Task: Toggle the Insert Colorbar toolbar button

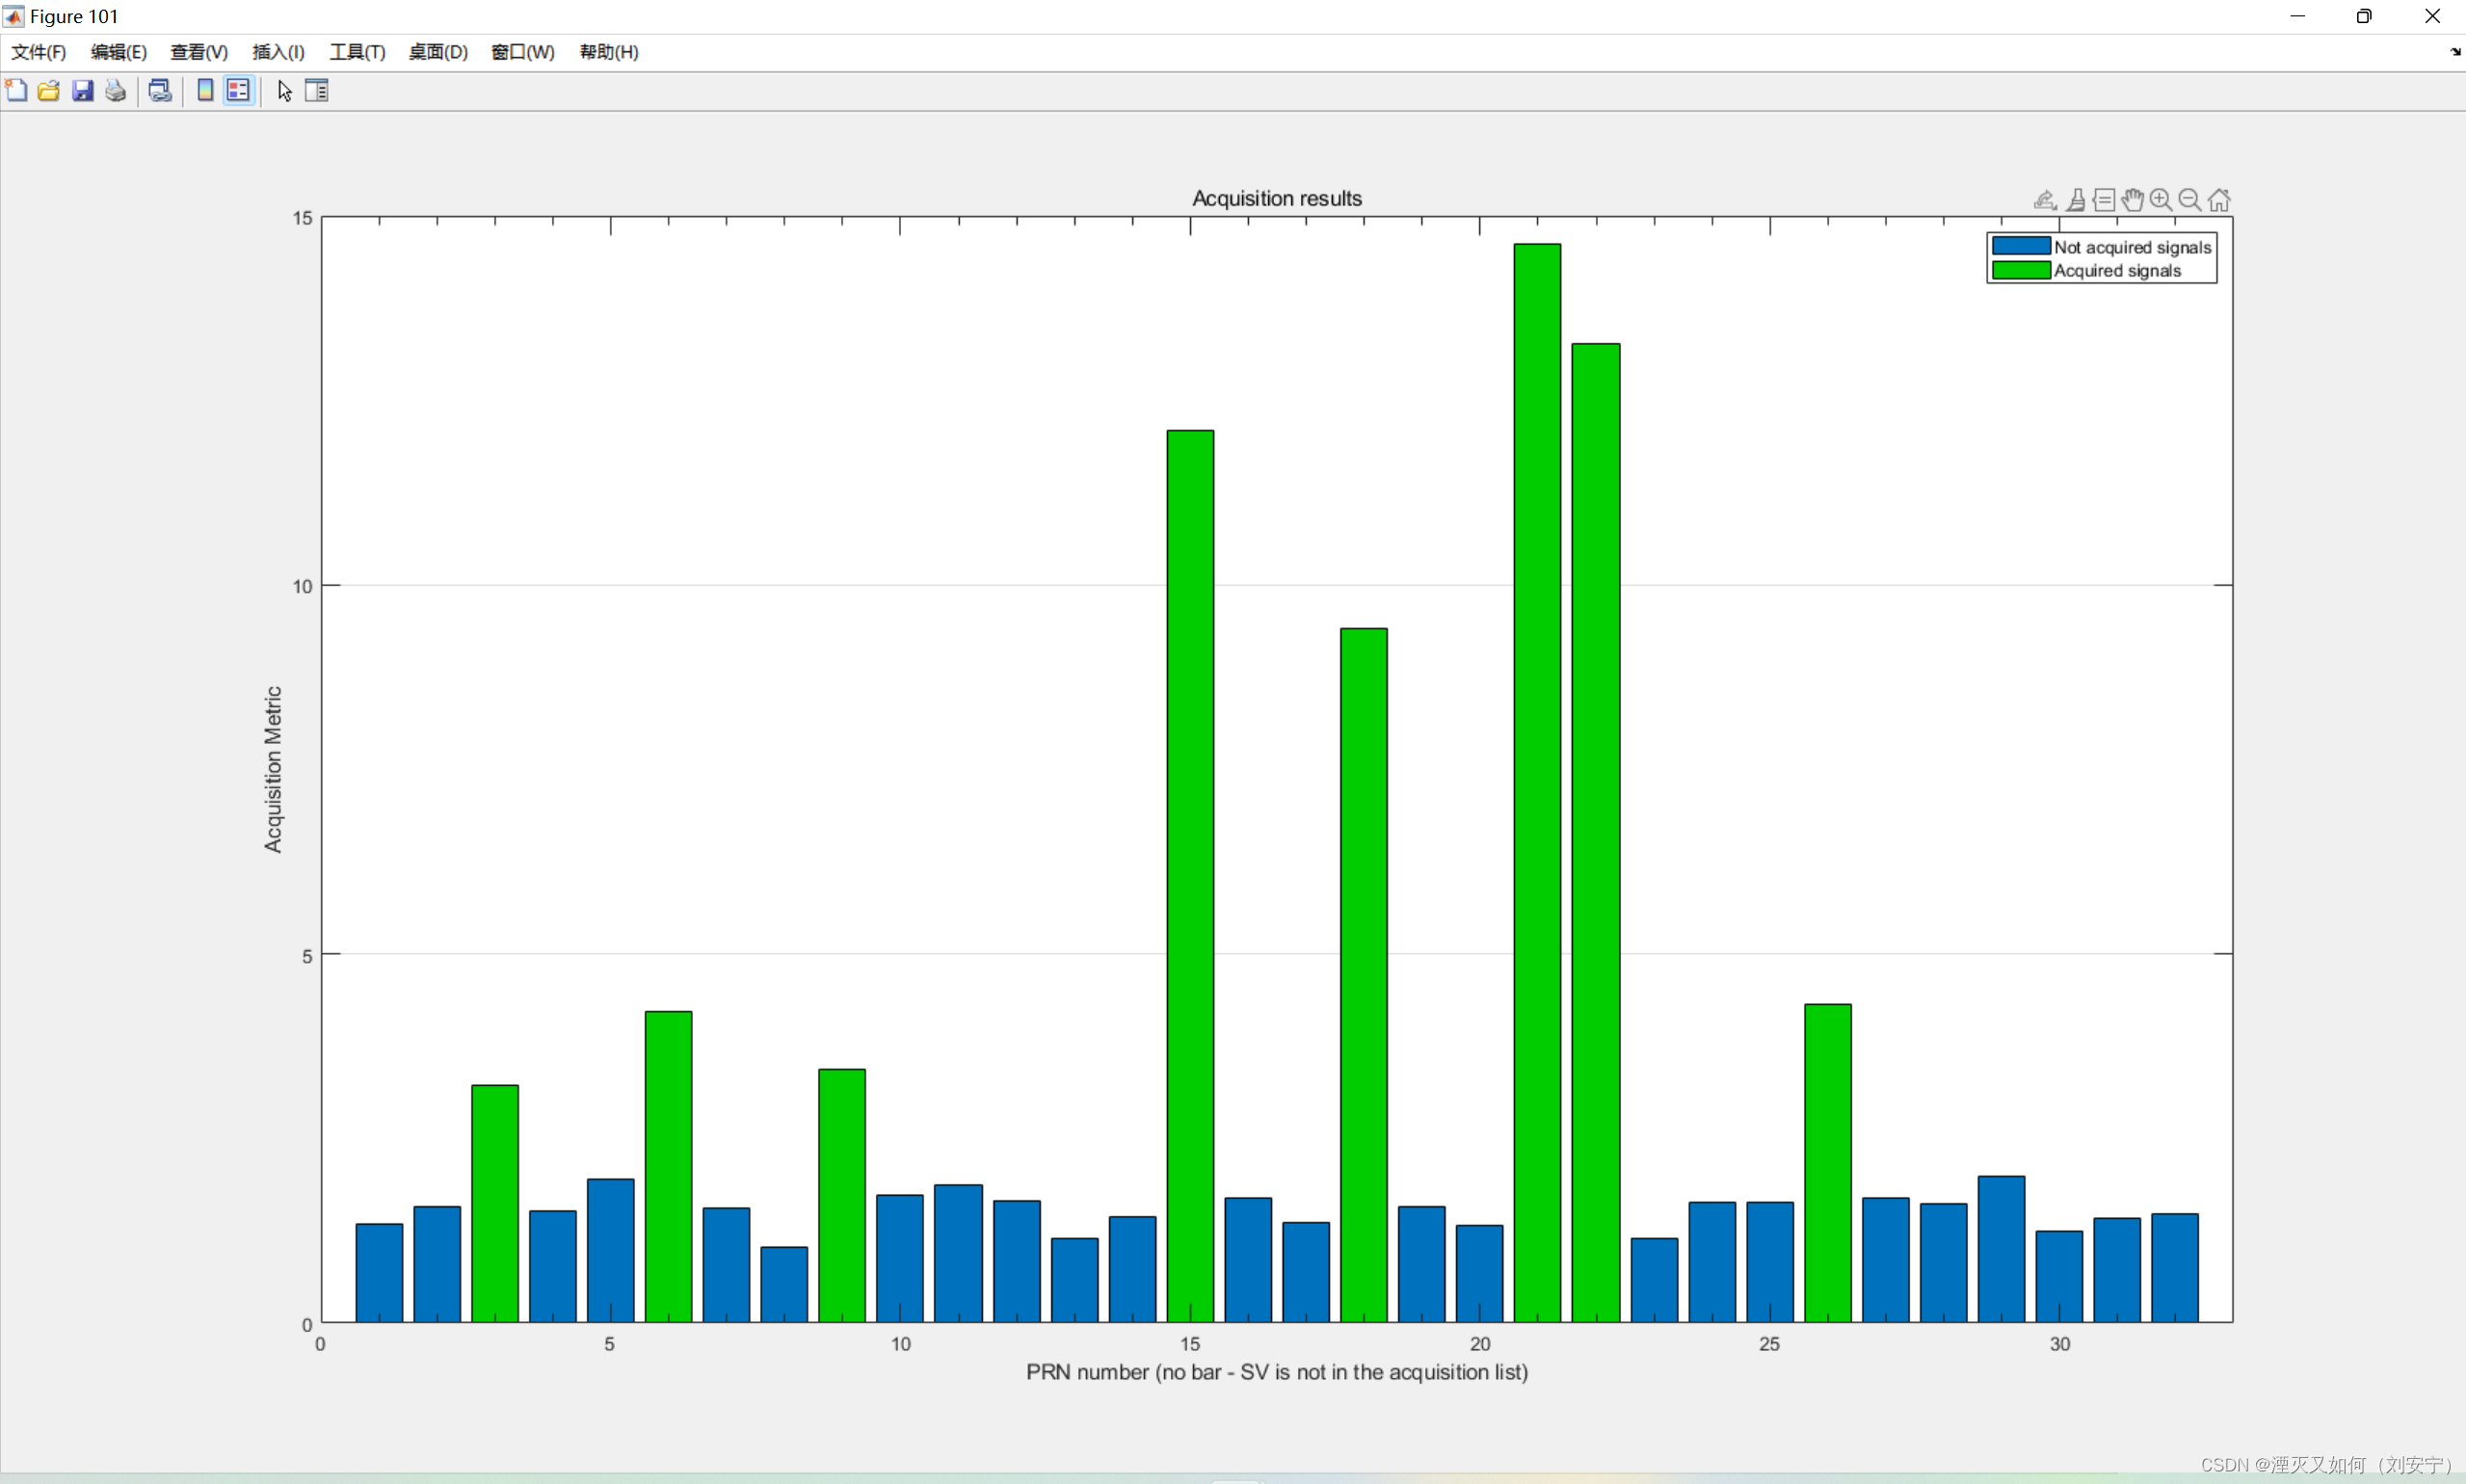Action: (205, 91)
